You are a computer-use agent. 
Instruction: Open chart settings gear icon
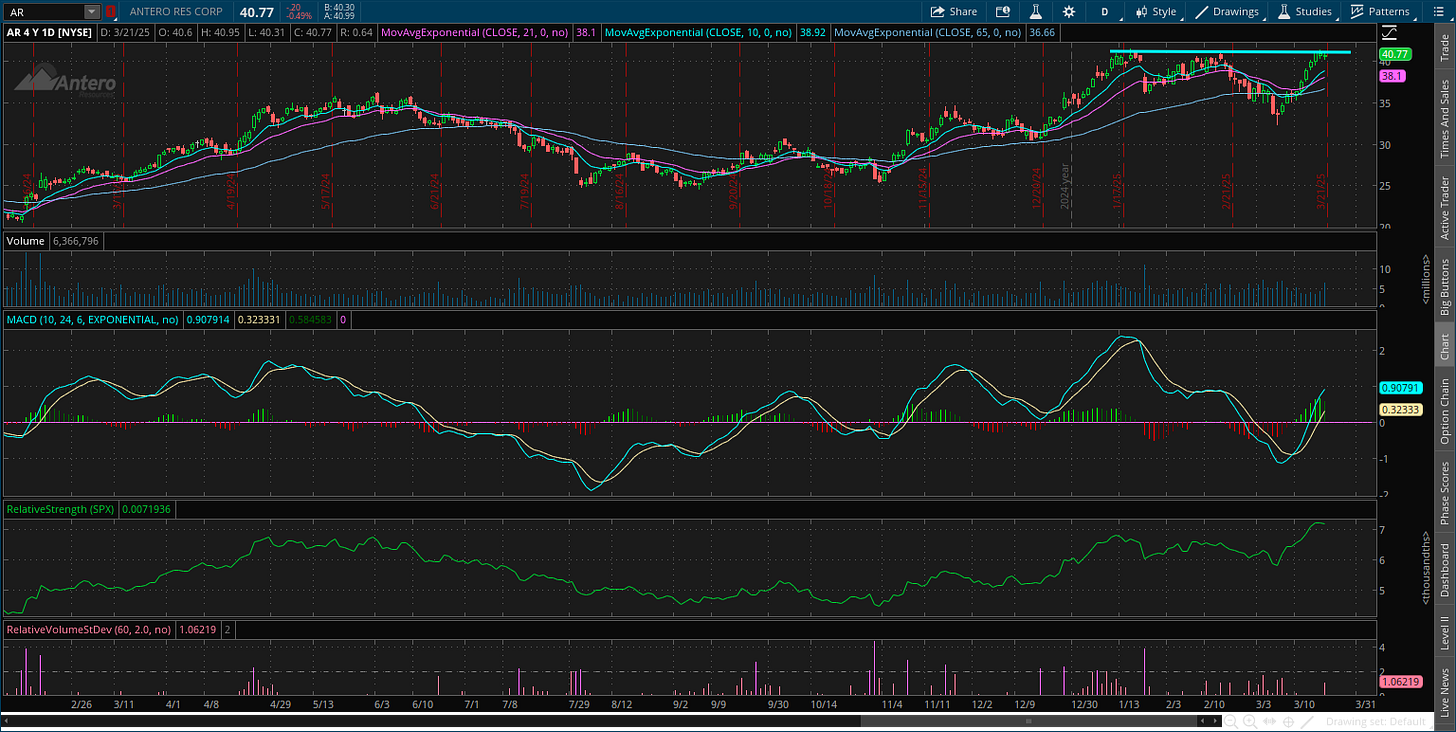point(1069,11)
